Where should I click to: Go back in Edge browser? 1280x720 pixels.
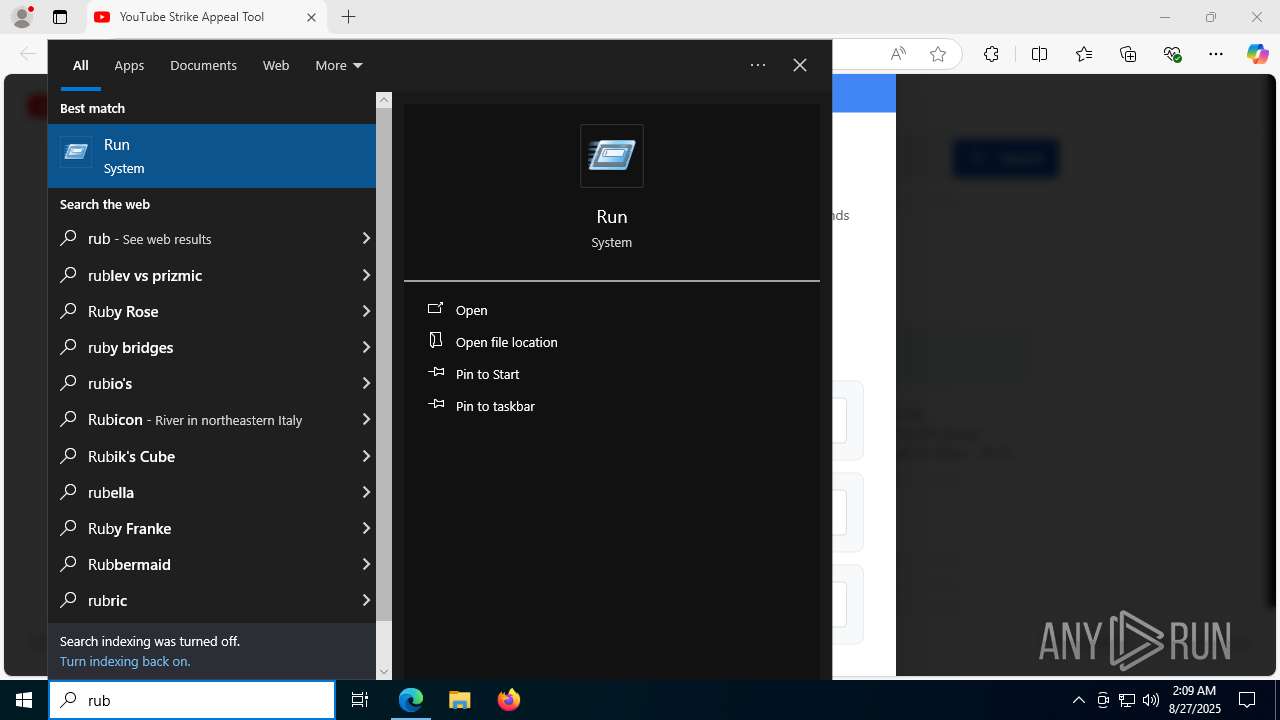[27, 54]
